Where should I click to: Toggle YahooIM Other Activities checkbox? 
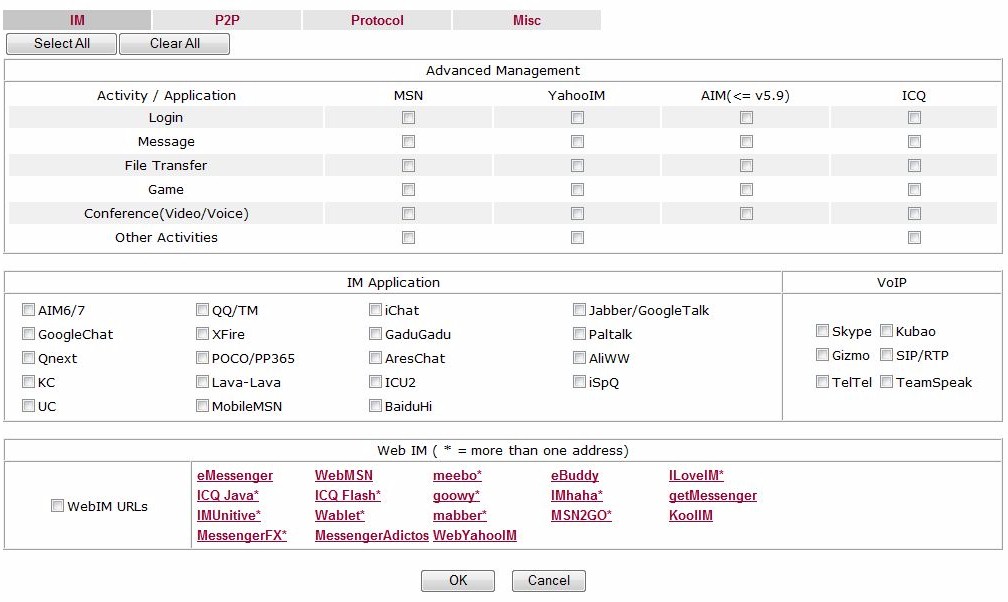tap(577, 237)
